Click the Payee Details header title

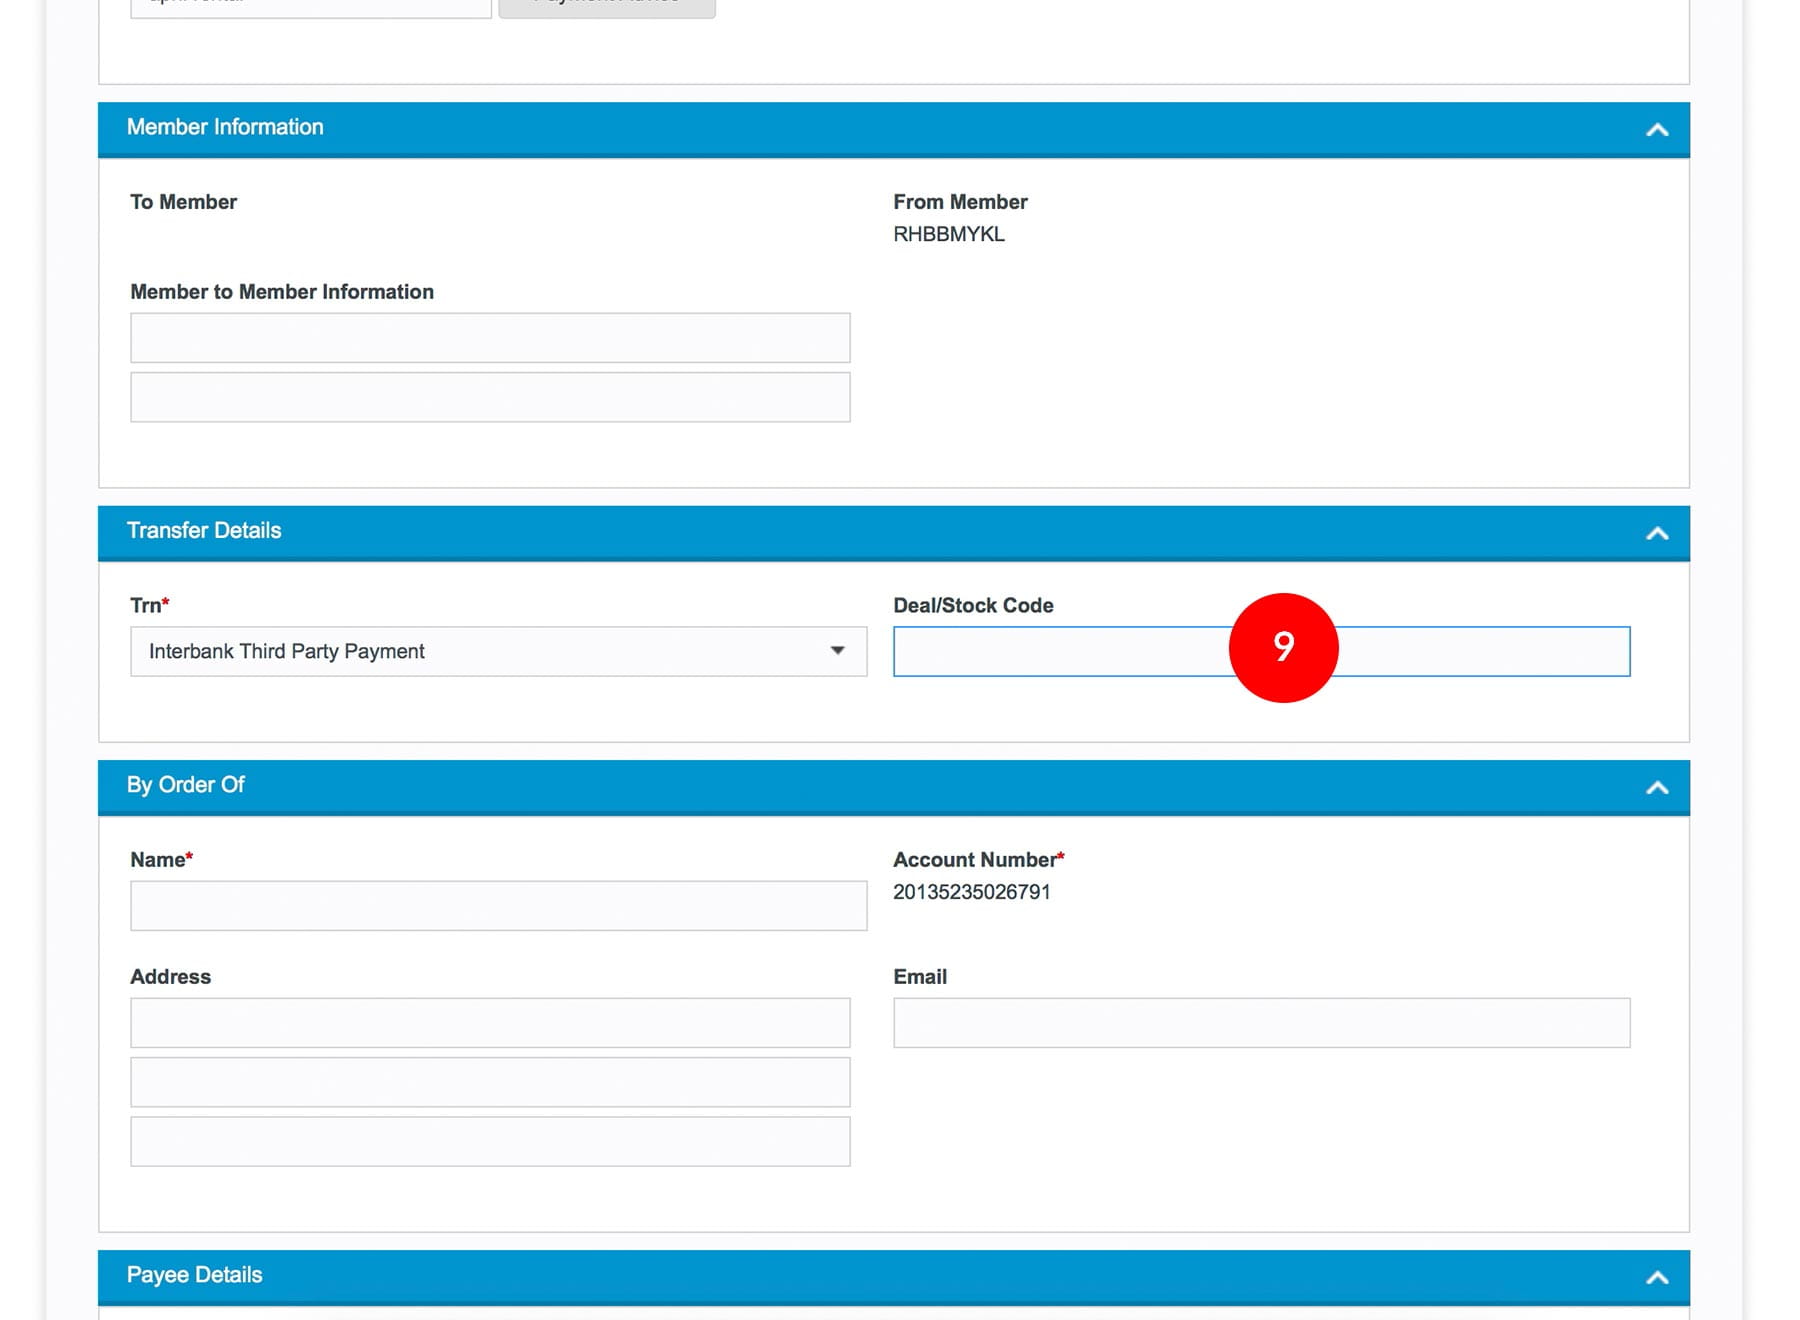point(195,1275)
